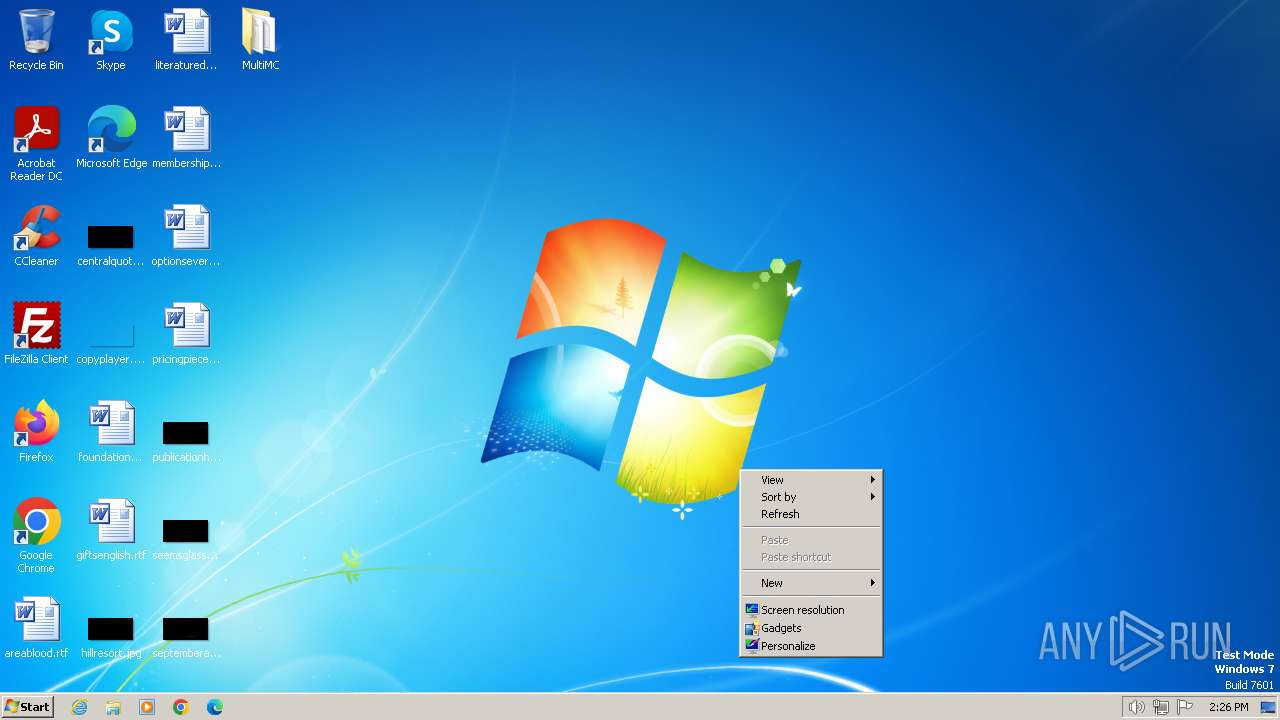Select the membership Word document icon
This screenshot has width=1280, height=720.
[186, 138]
